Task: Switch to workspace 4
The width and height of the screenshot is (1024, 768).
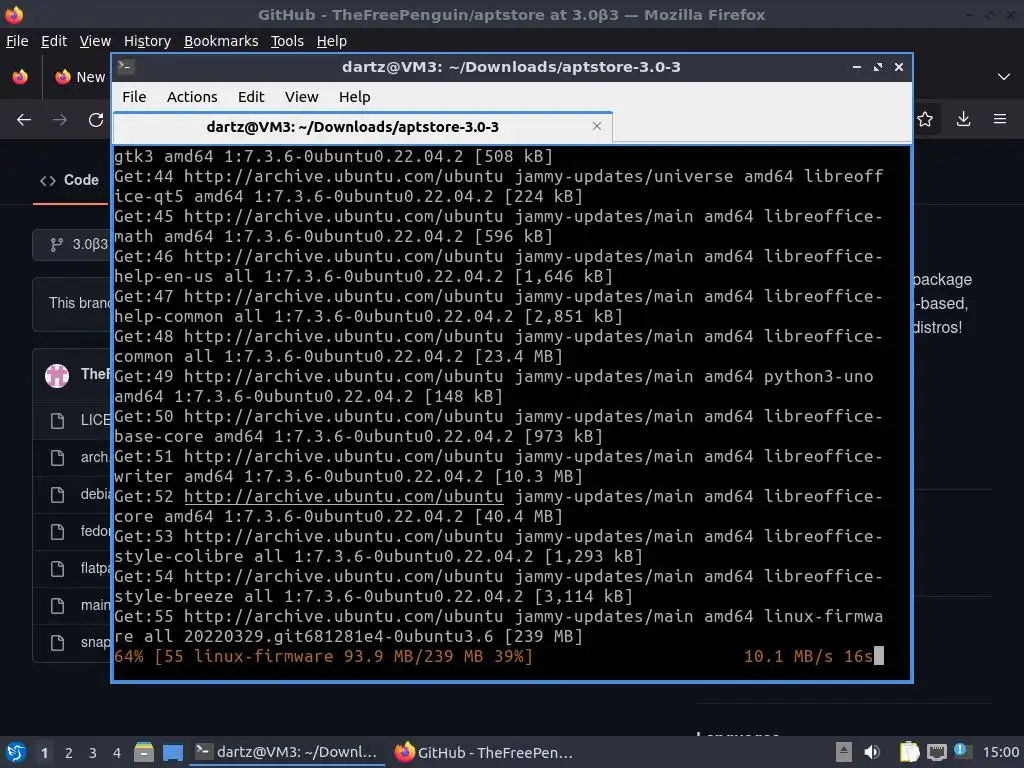Action: [x=116, y=753]
